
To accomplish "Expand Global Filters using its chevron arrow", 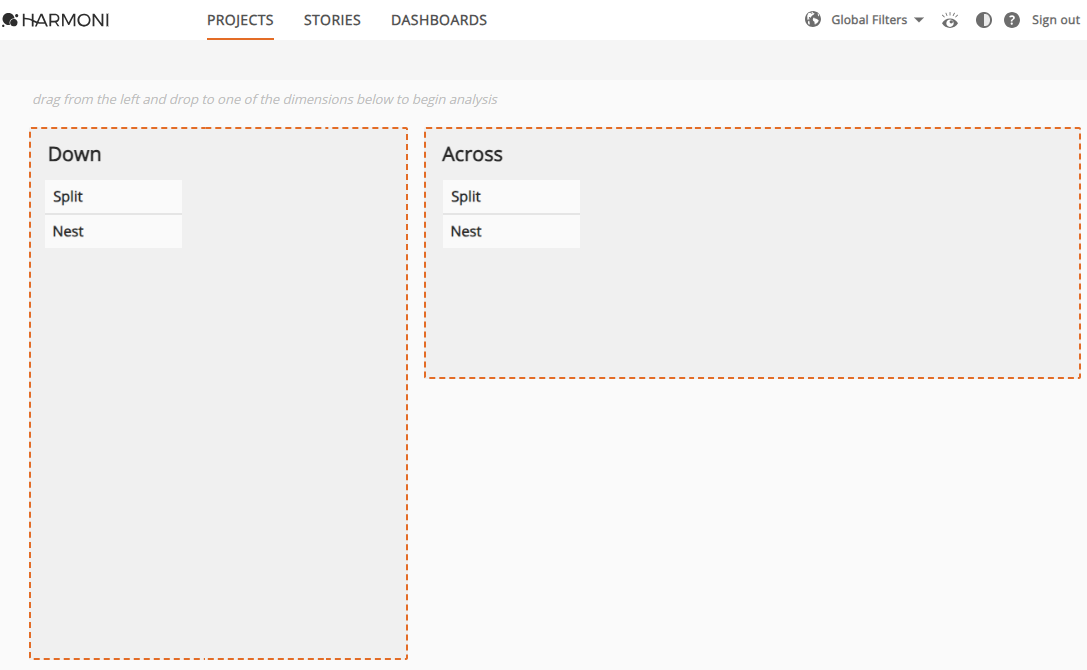I will (918, 19).
